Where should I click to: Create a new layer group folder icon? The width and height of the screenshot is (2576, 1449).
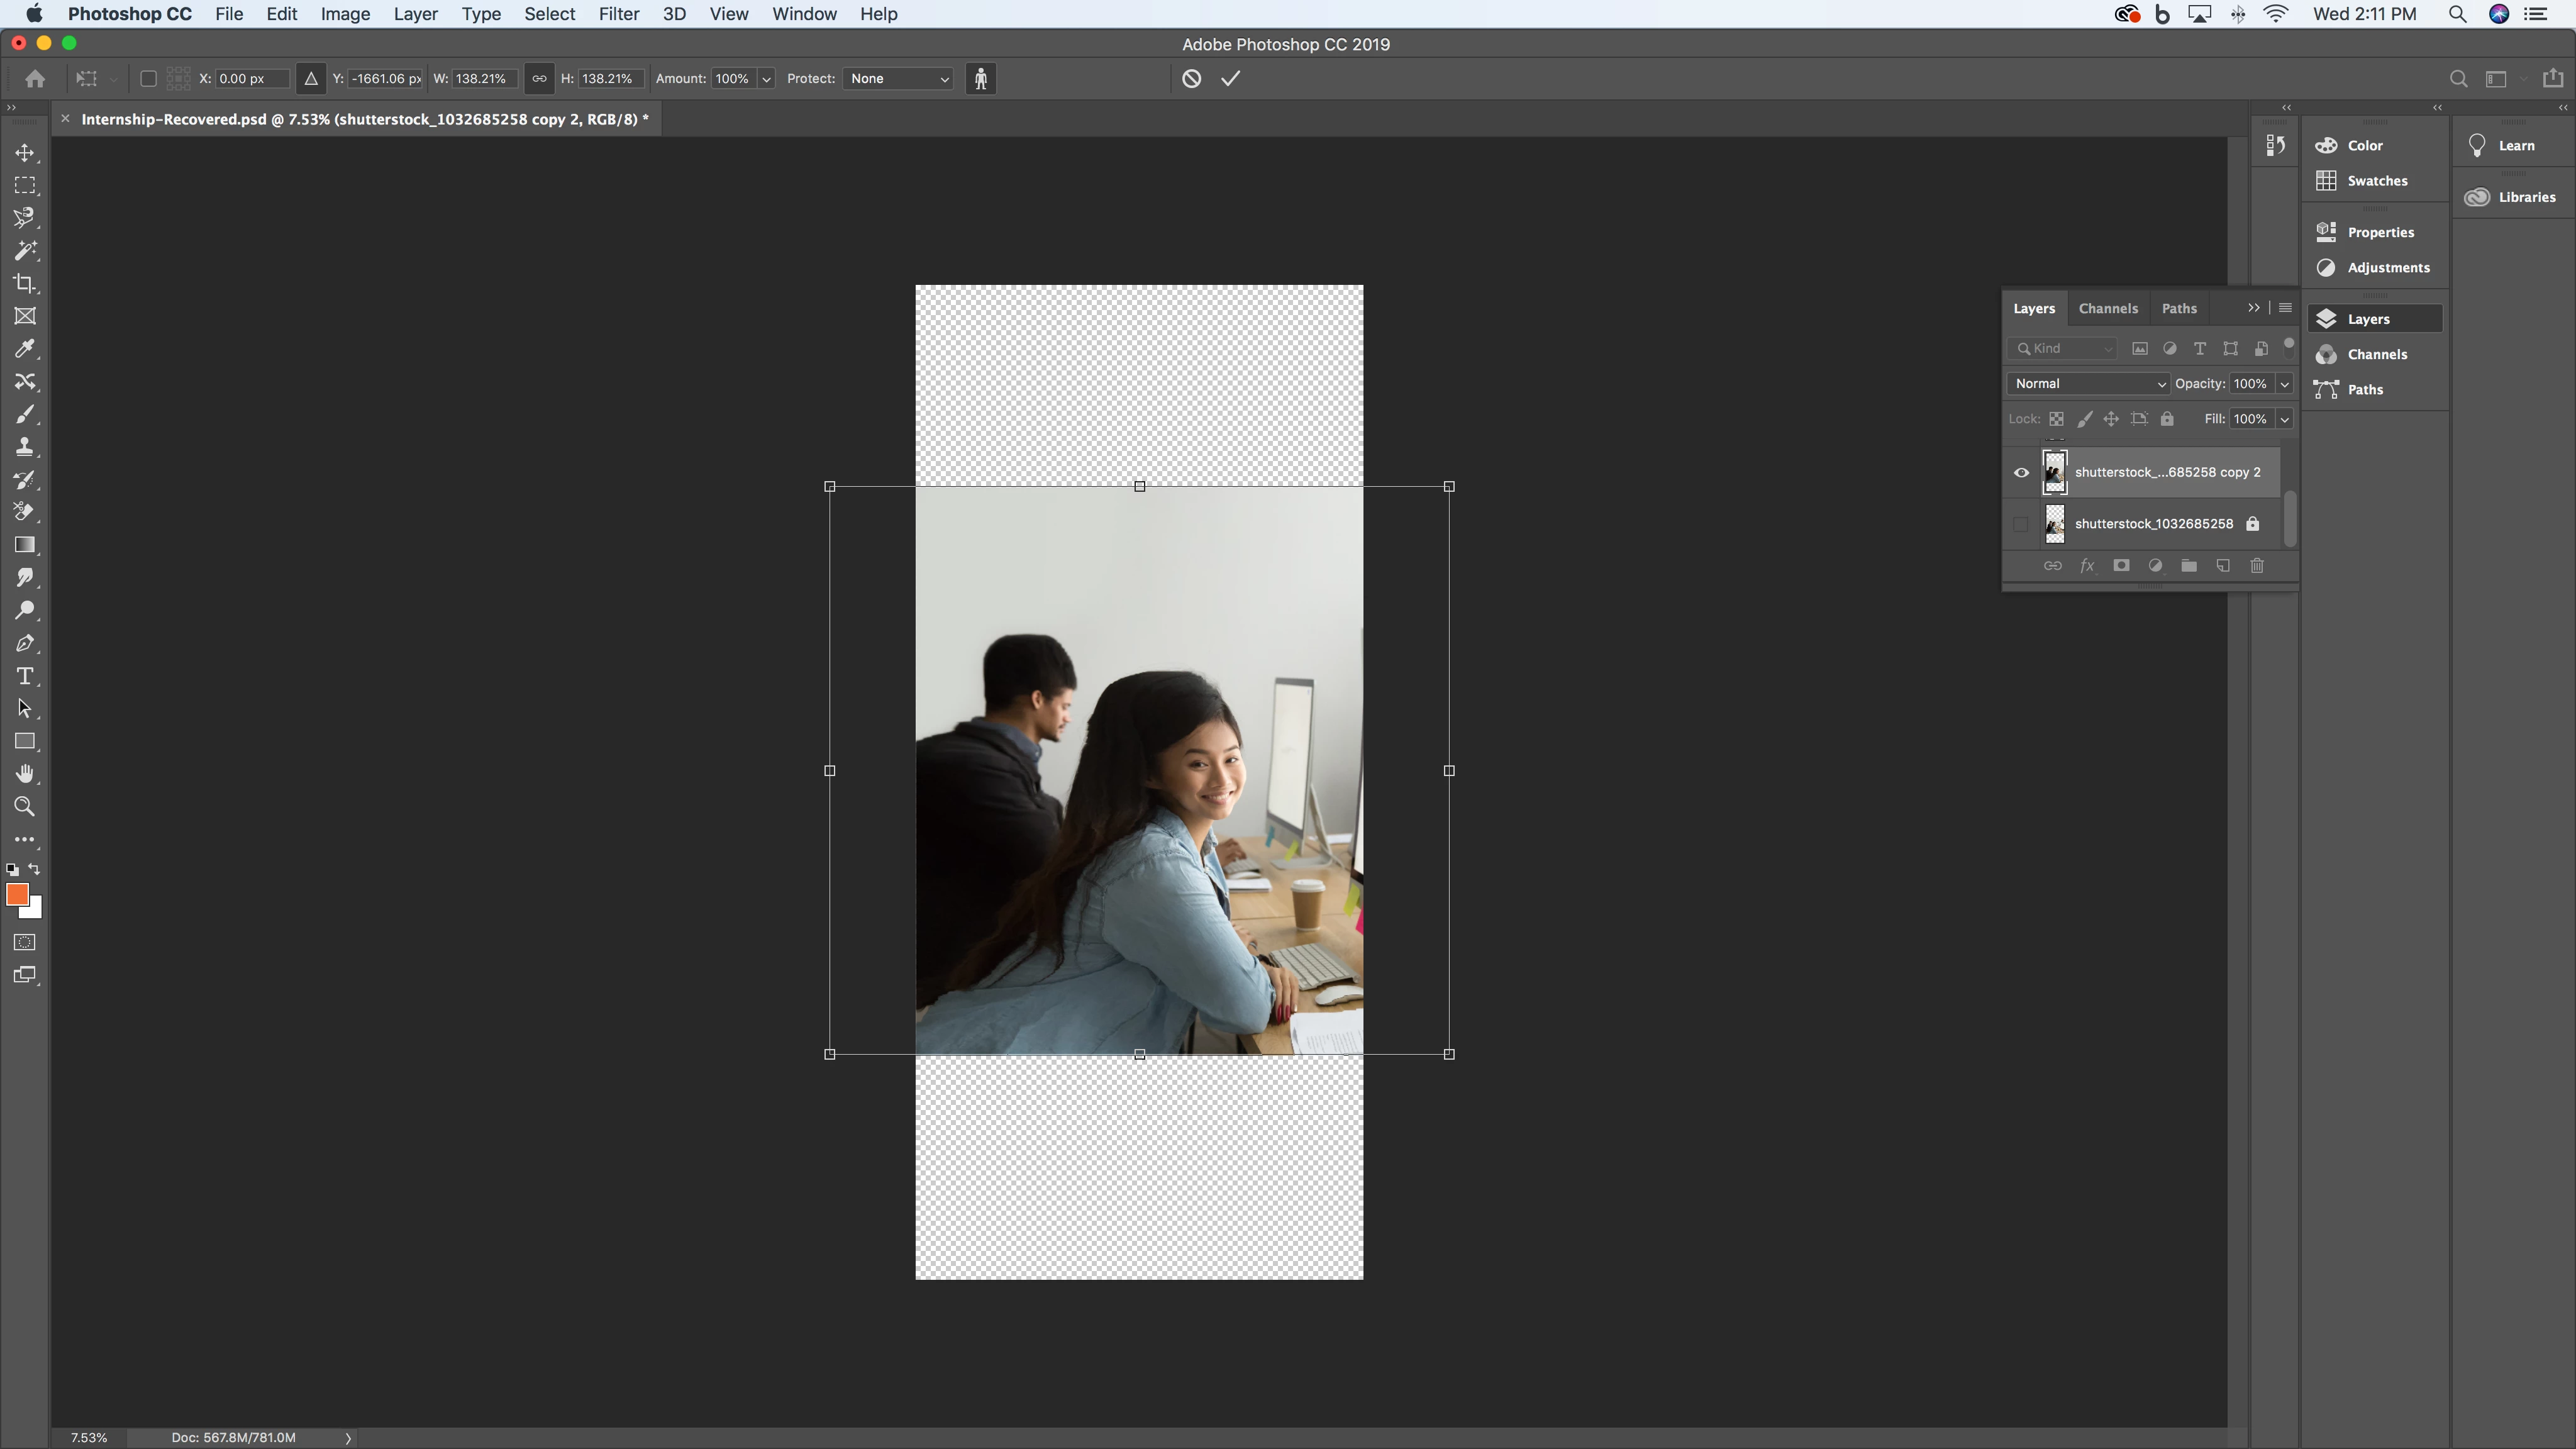tap(2189, 566)
